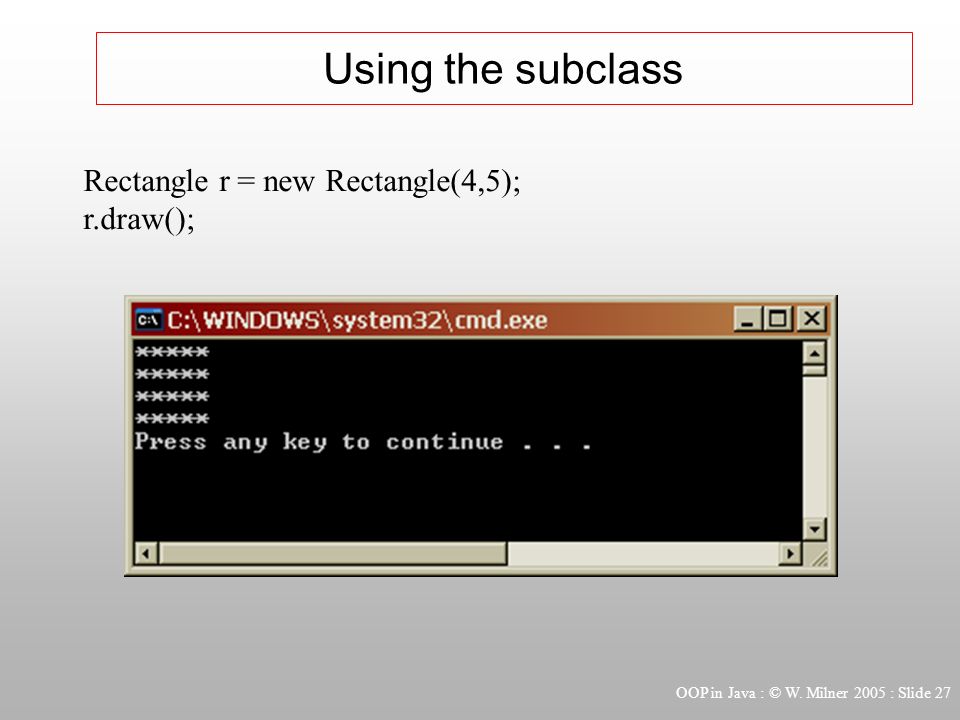Viewport: 960px width, 720px height.
Task: Click the vertical scrollbar thumb in console
Action: click(x=814, y=370)
